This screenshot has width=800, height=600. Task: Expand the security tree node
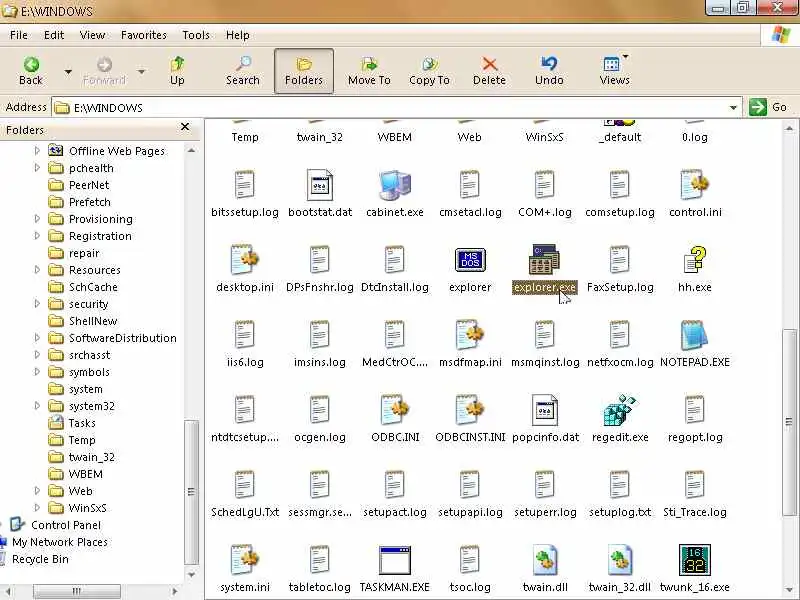point(37,304)
